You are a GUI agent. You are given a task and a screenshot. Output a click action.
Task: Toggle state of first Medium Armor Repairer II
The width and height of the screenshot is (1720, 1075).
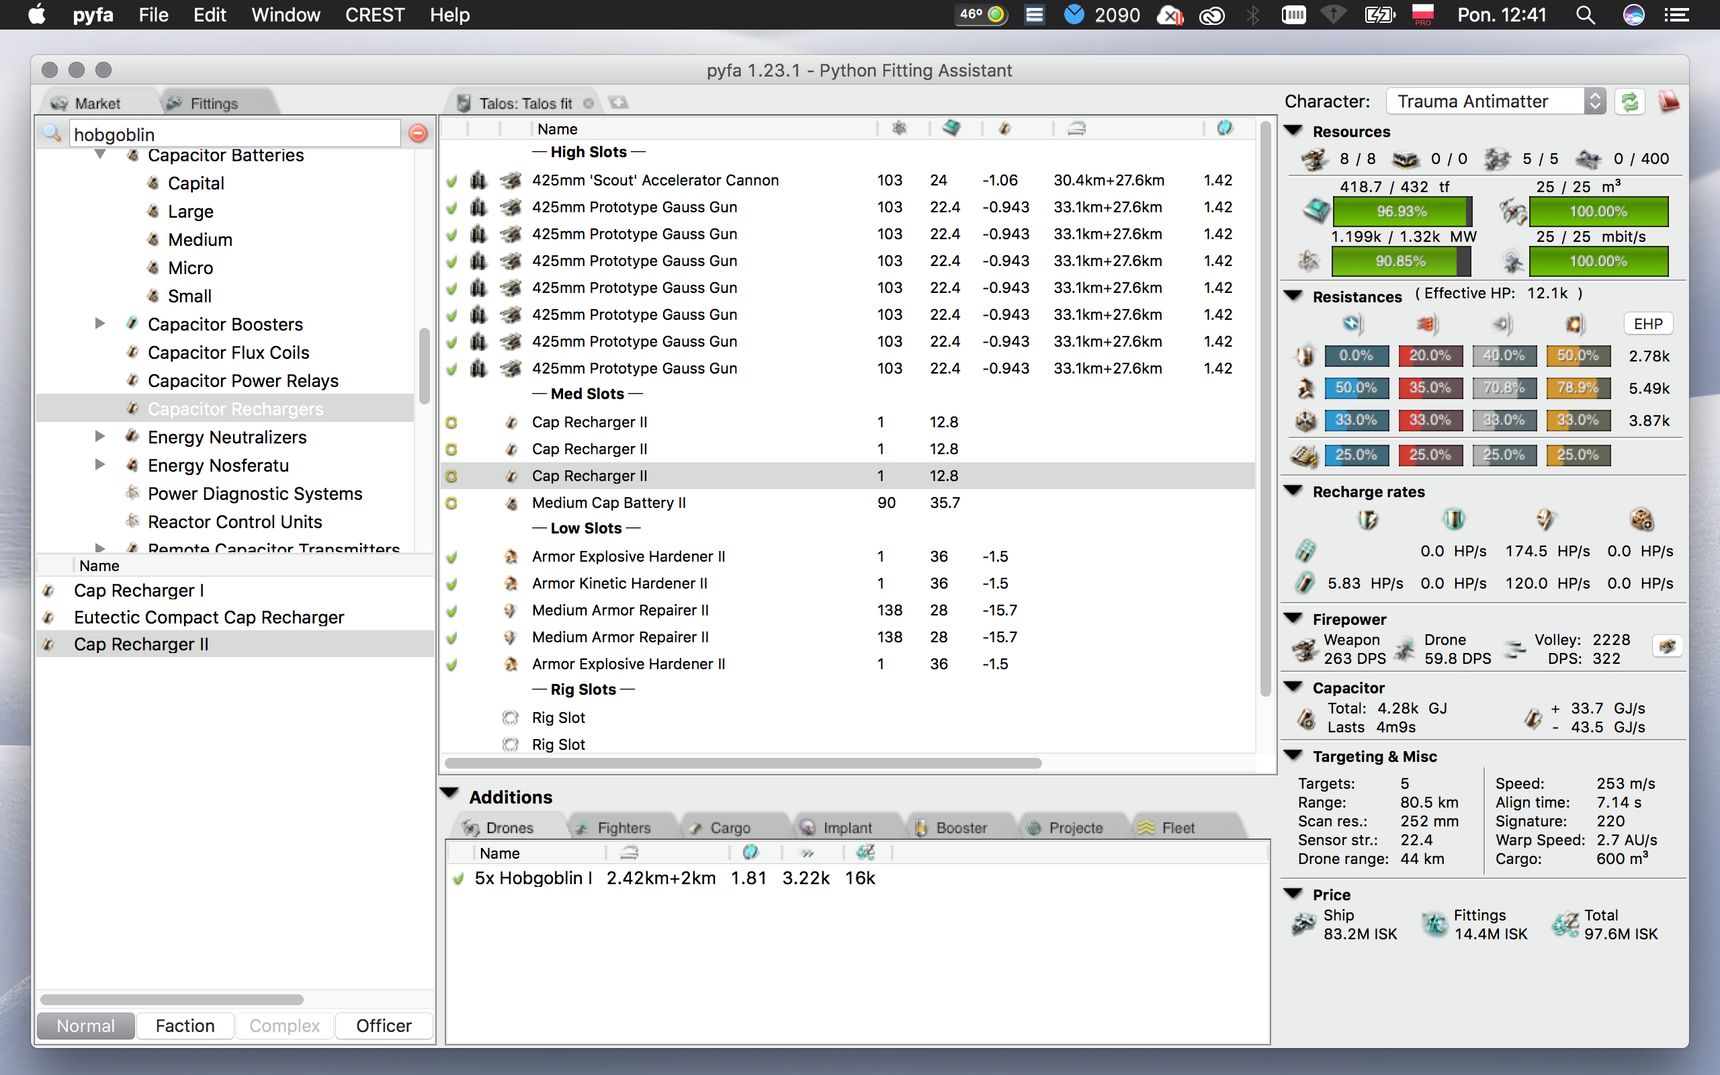pos(452,611)
